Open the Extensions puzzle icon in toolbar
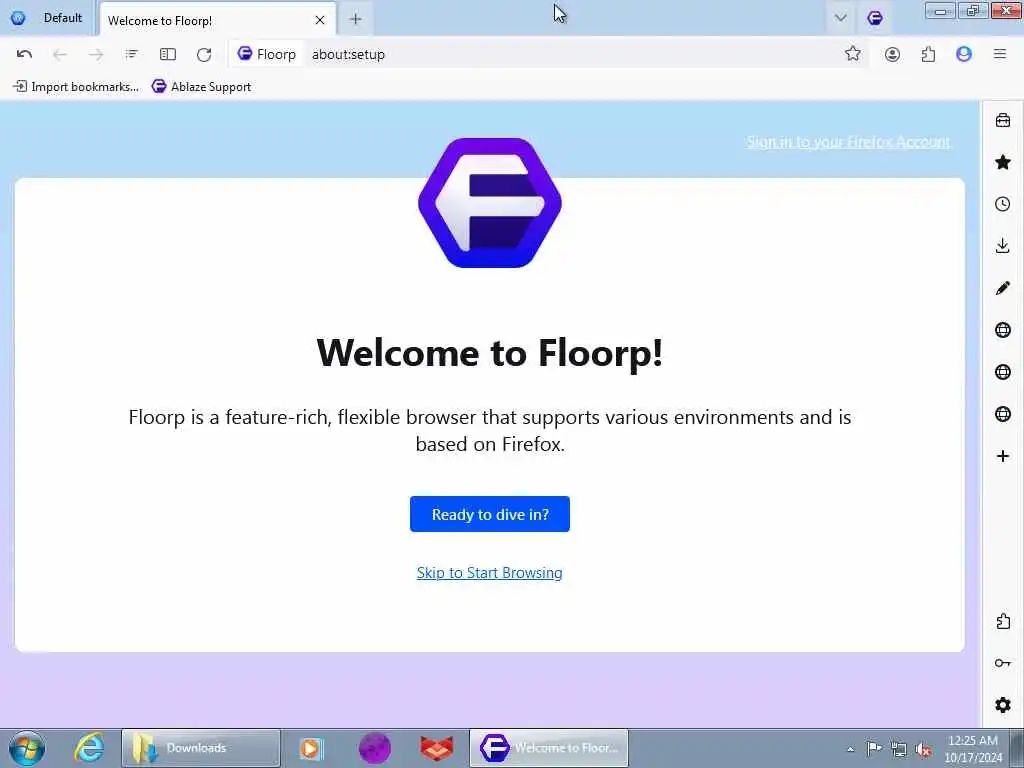Image resolution: width=1024 pixels, height=768 pixels. coord(928,54)
